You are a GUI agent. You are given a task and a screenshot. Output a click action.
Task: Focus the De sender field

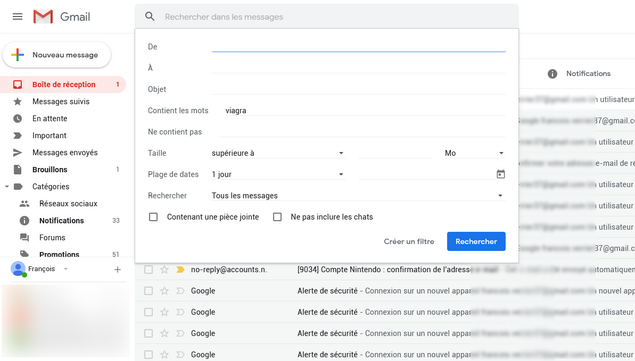tap(358, 47)
